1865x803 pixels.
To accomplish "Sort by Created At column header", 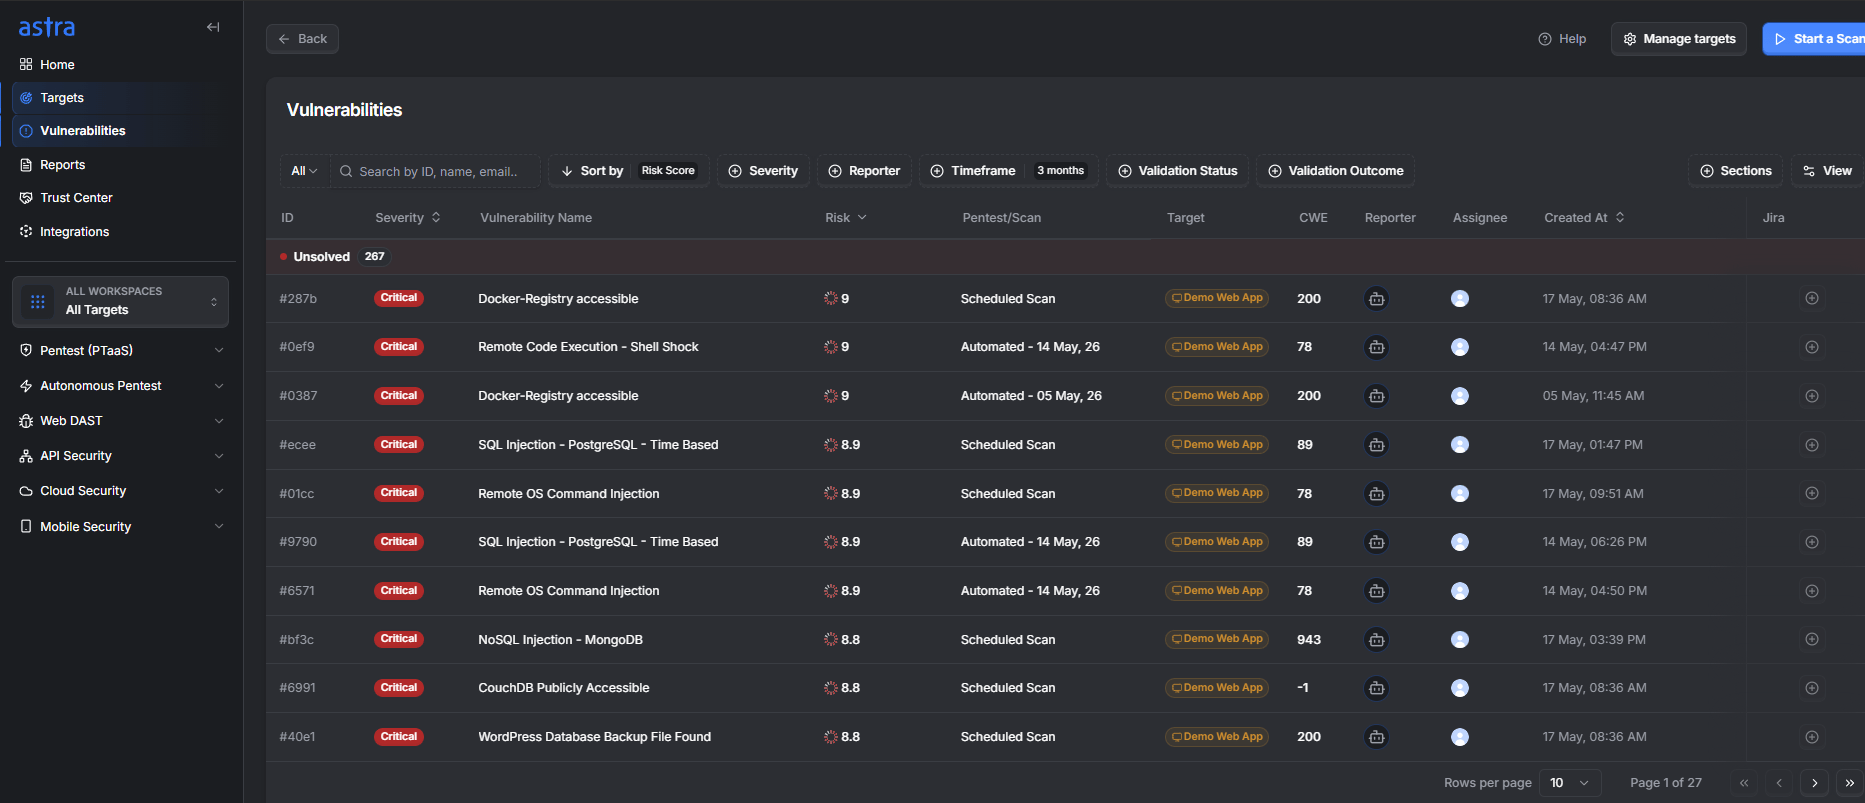I will pos(1584,218).
